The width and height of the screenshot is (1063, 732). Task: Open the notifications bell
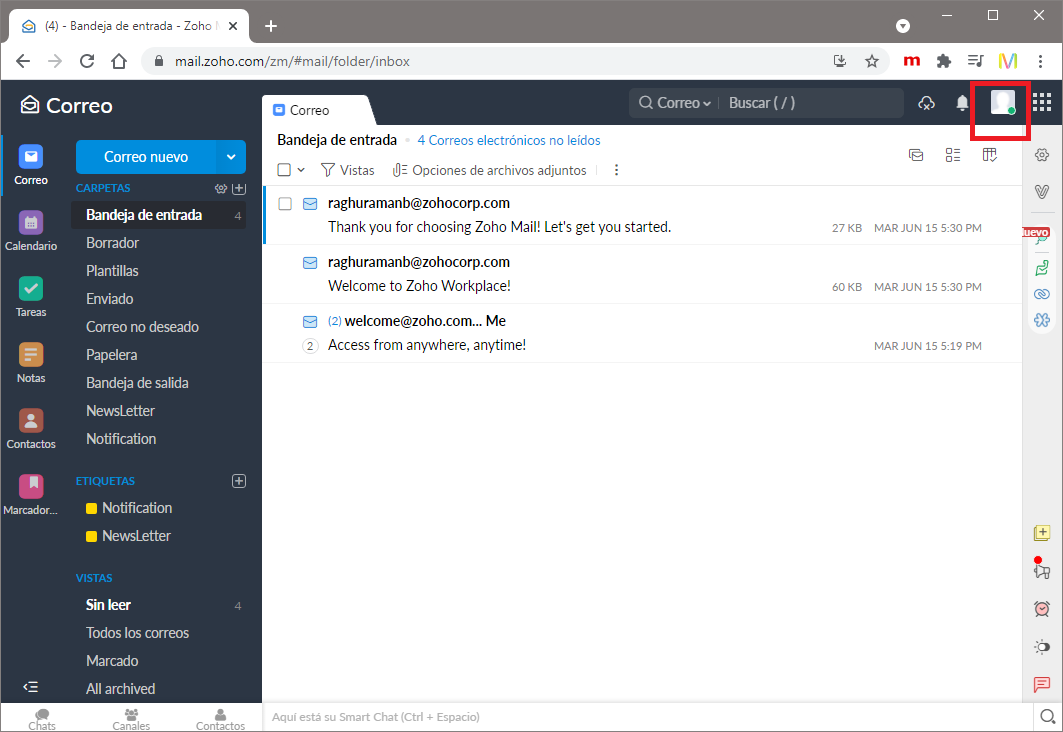pyautogui.click(x=962, y=103)
